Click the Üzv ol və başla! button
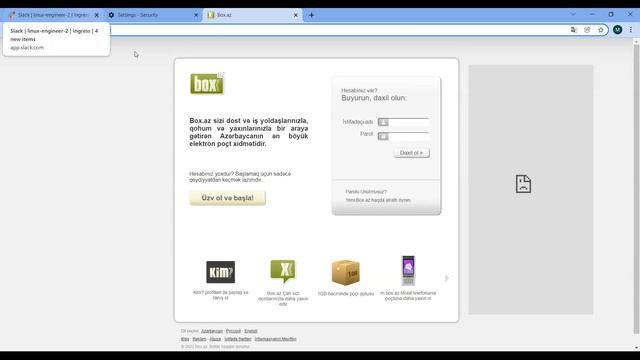 coord(227,198)
